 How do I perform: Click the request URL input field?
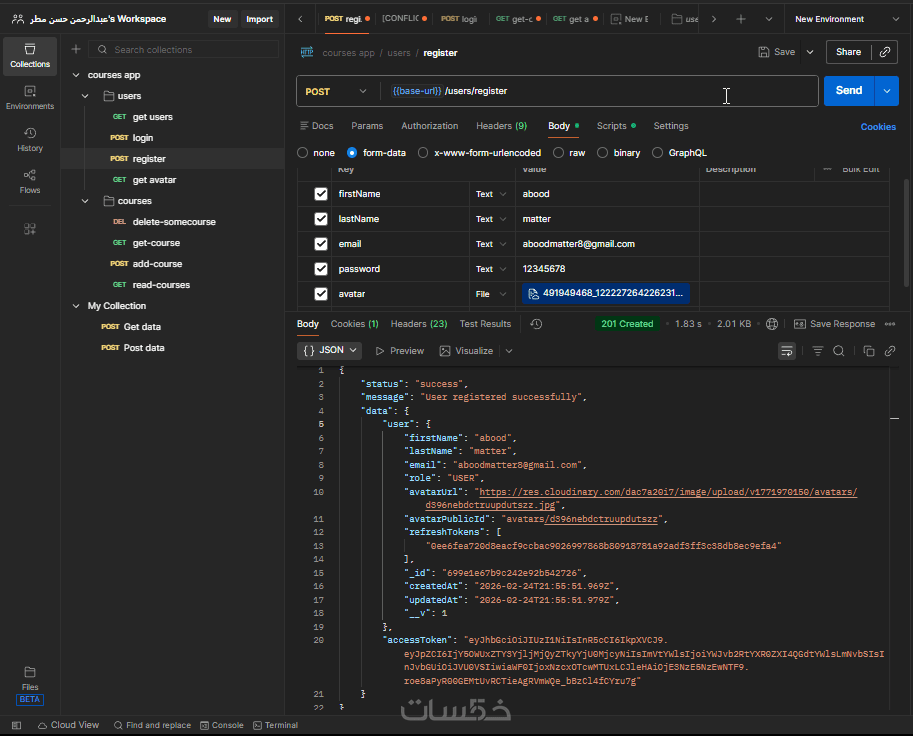click(x=600, y=91)
